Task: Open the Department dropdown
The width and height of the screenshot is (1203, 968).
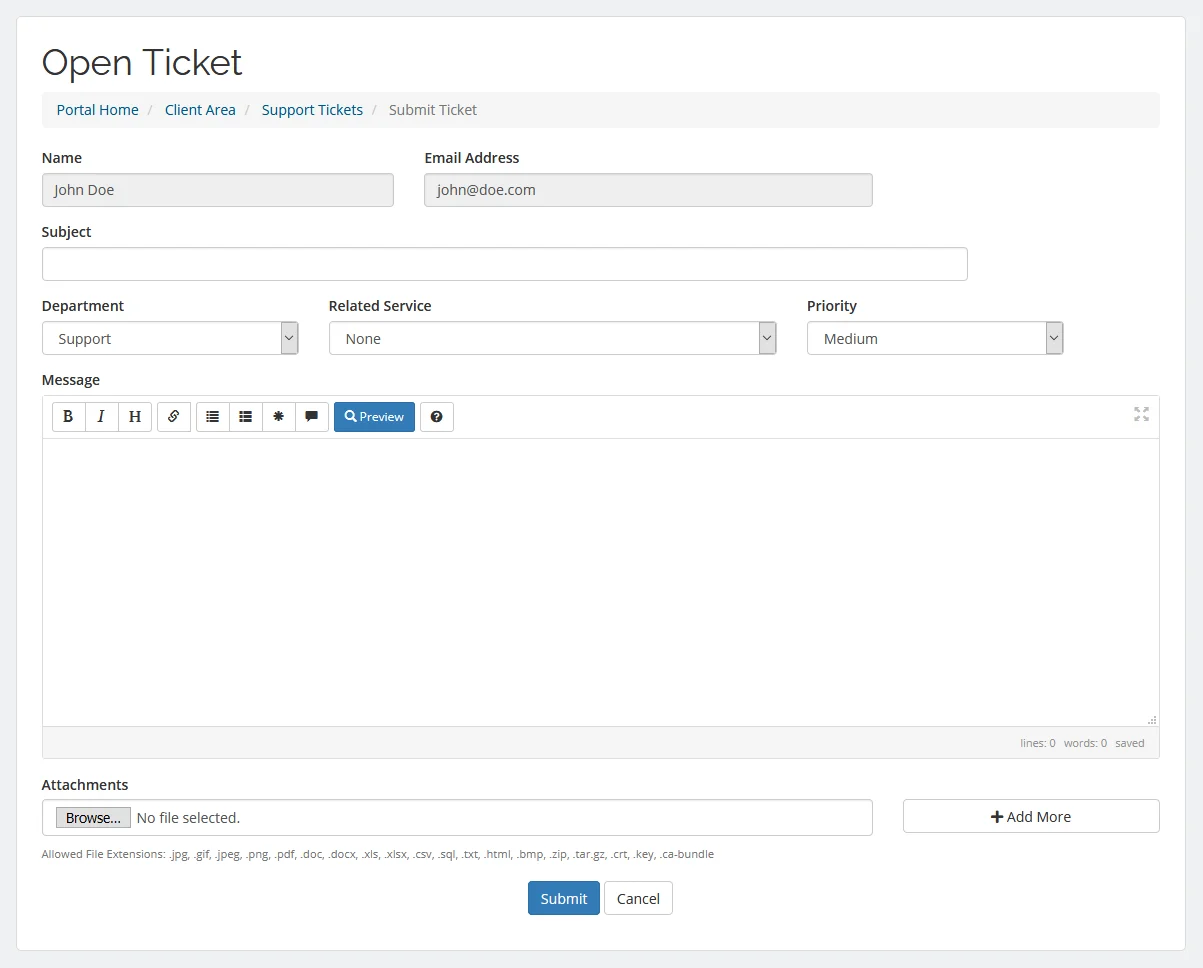Action: [170, 338]
